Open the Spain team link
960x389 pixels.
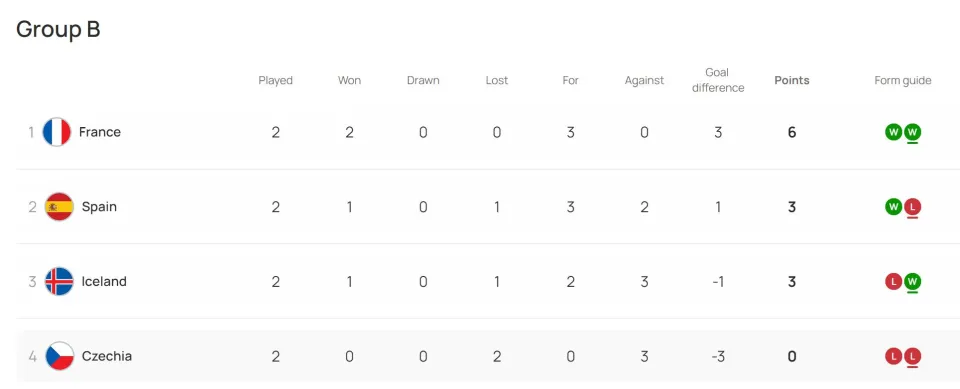[x=99, y=207]
